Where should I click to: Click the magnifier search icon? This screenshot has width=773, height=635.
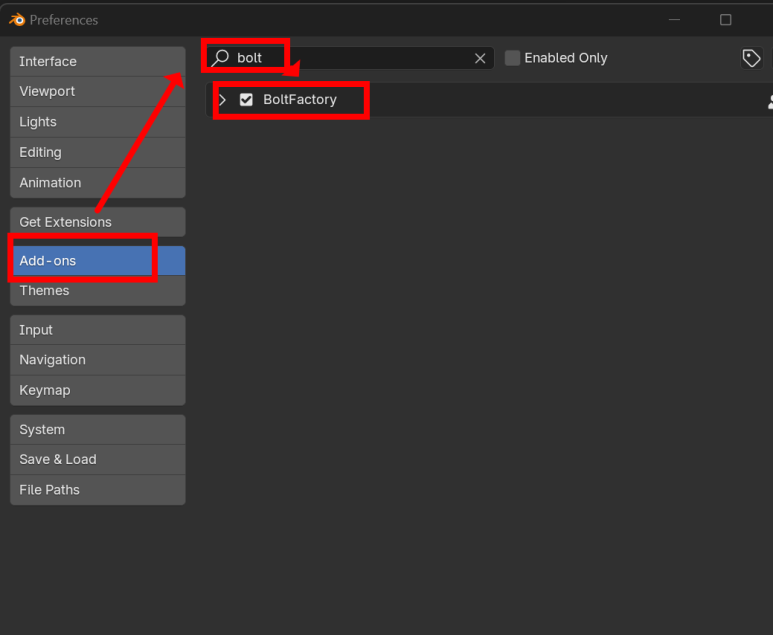click(220, 58)
